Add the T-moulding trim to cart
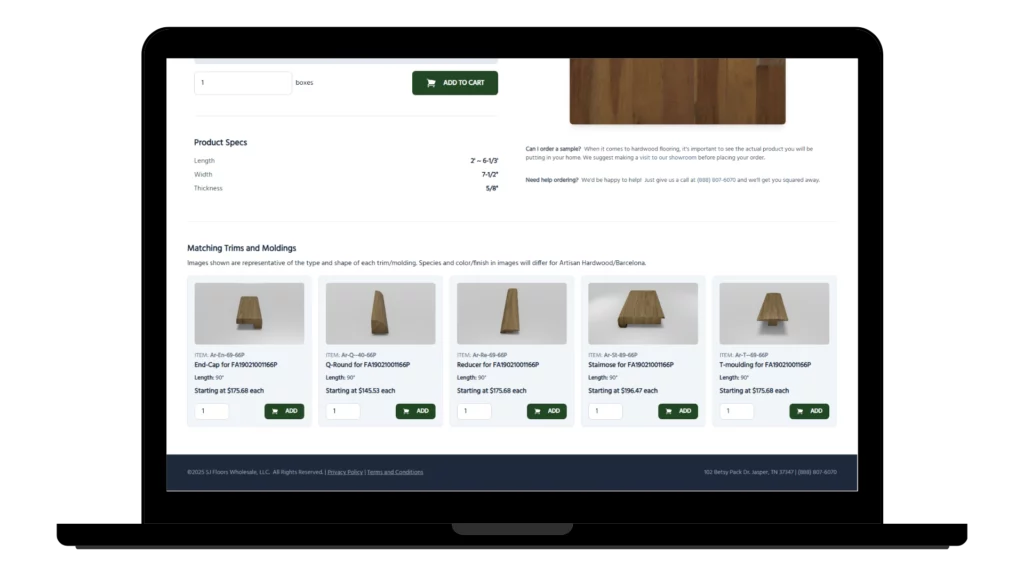Viewport: 1024px width, 576px height. tap(809, 411)
